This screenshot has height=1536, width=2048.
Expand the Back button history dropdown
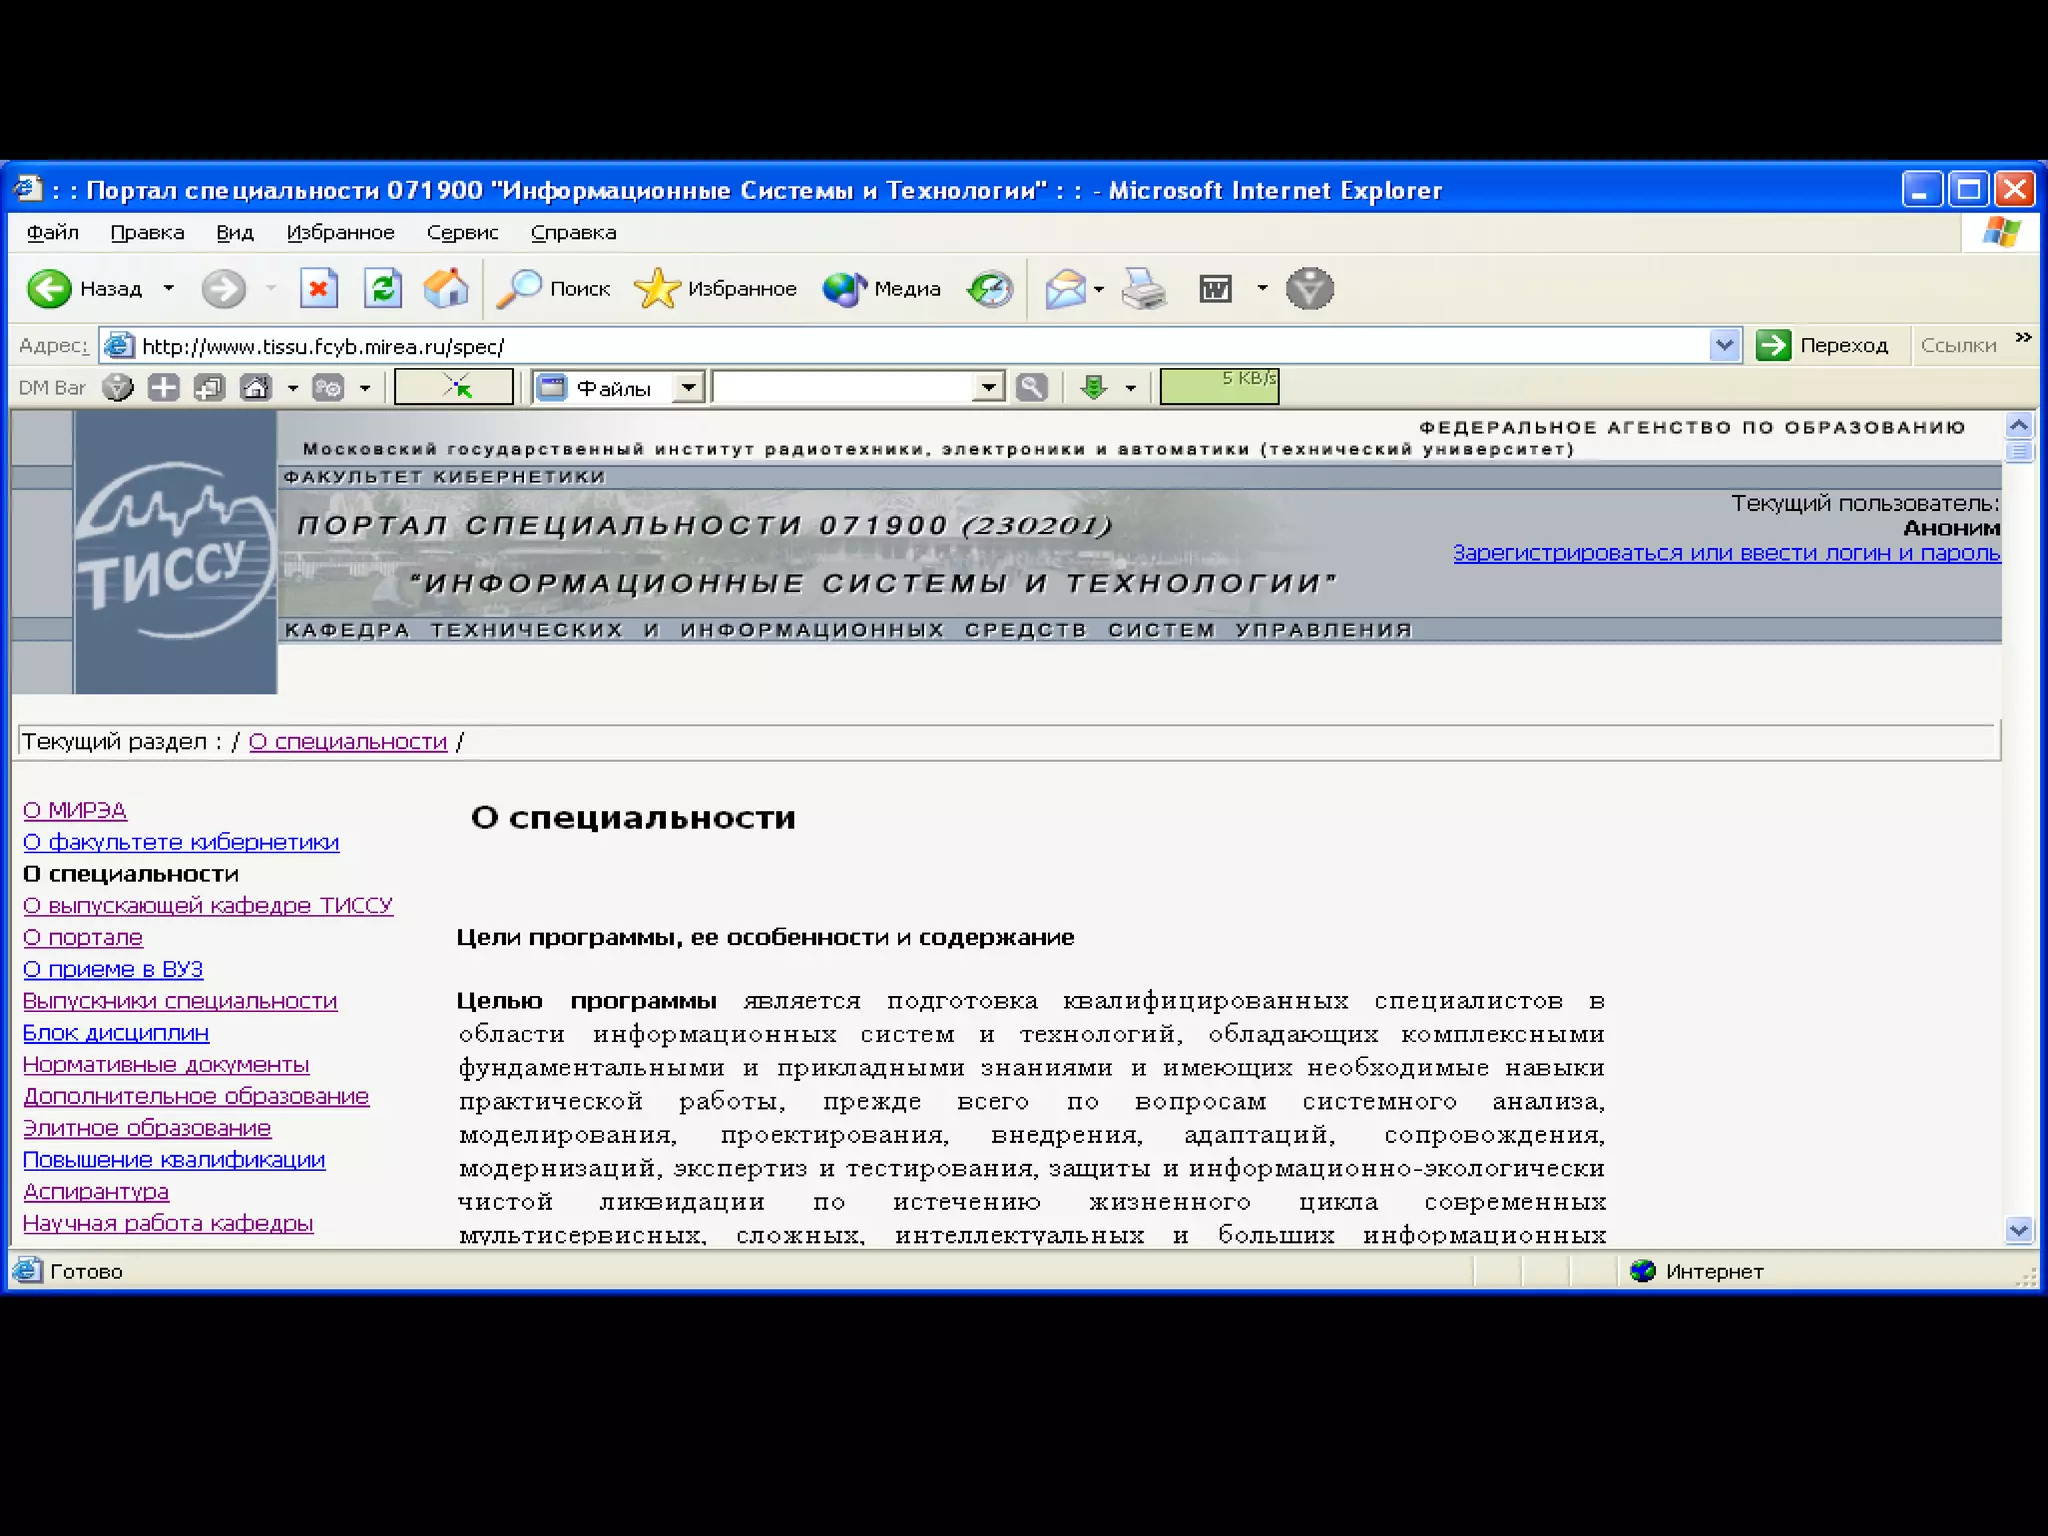coord(169,289)
